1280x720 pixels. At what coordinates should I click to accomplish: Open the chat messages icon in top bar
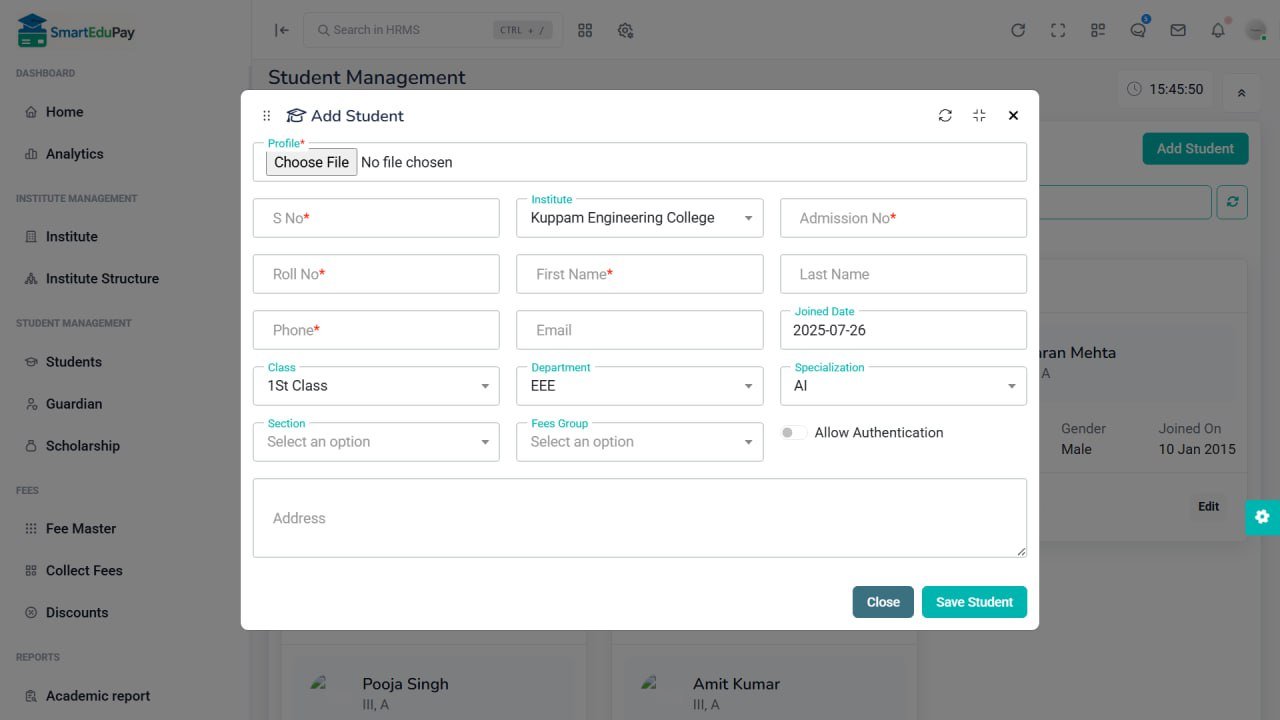tap(1138, 30)
